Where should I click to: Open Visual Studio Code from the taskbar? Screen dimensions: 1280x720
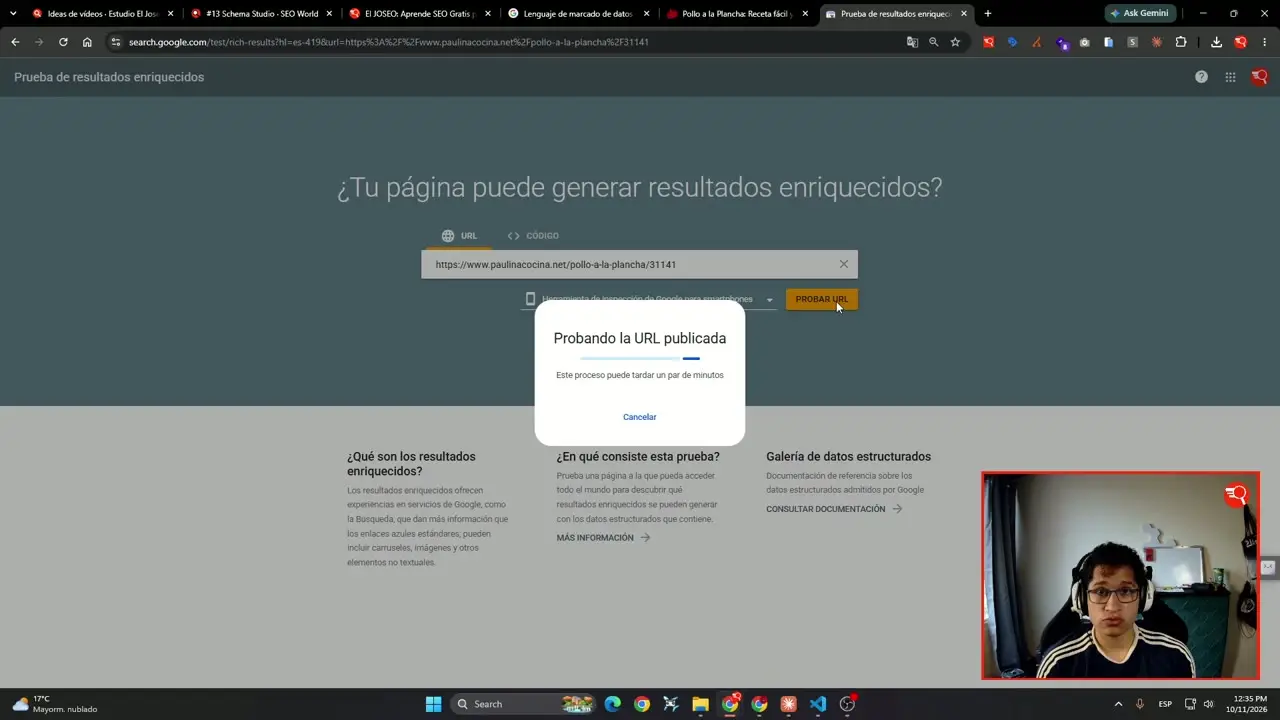[818, 704]
